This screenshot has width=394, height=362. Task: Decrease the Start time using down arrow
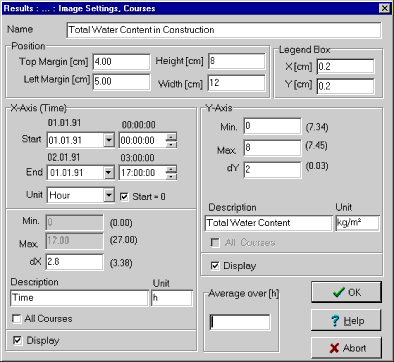[171, 144]
